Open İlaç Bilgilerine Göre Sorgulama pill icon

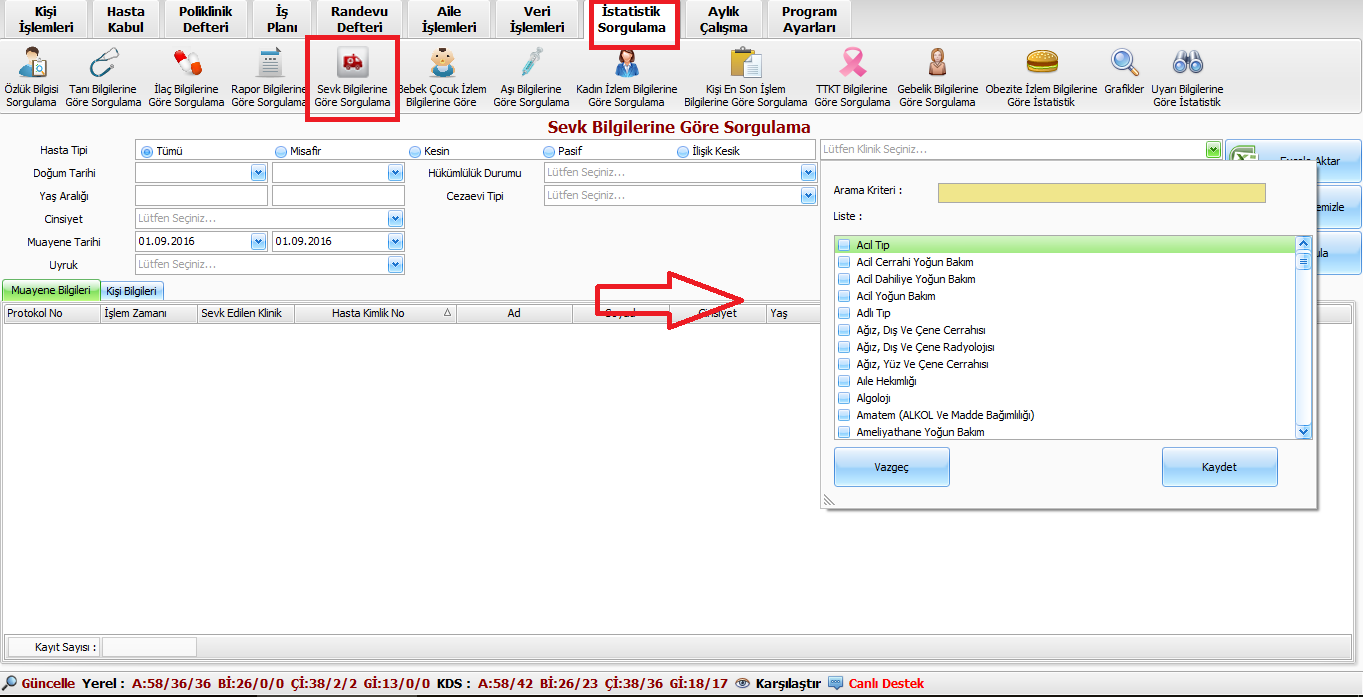click(x=187, y=64)
